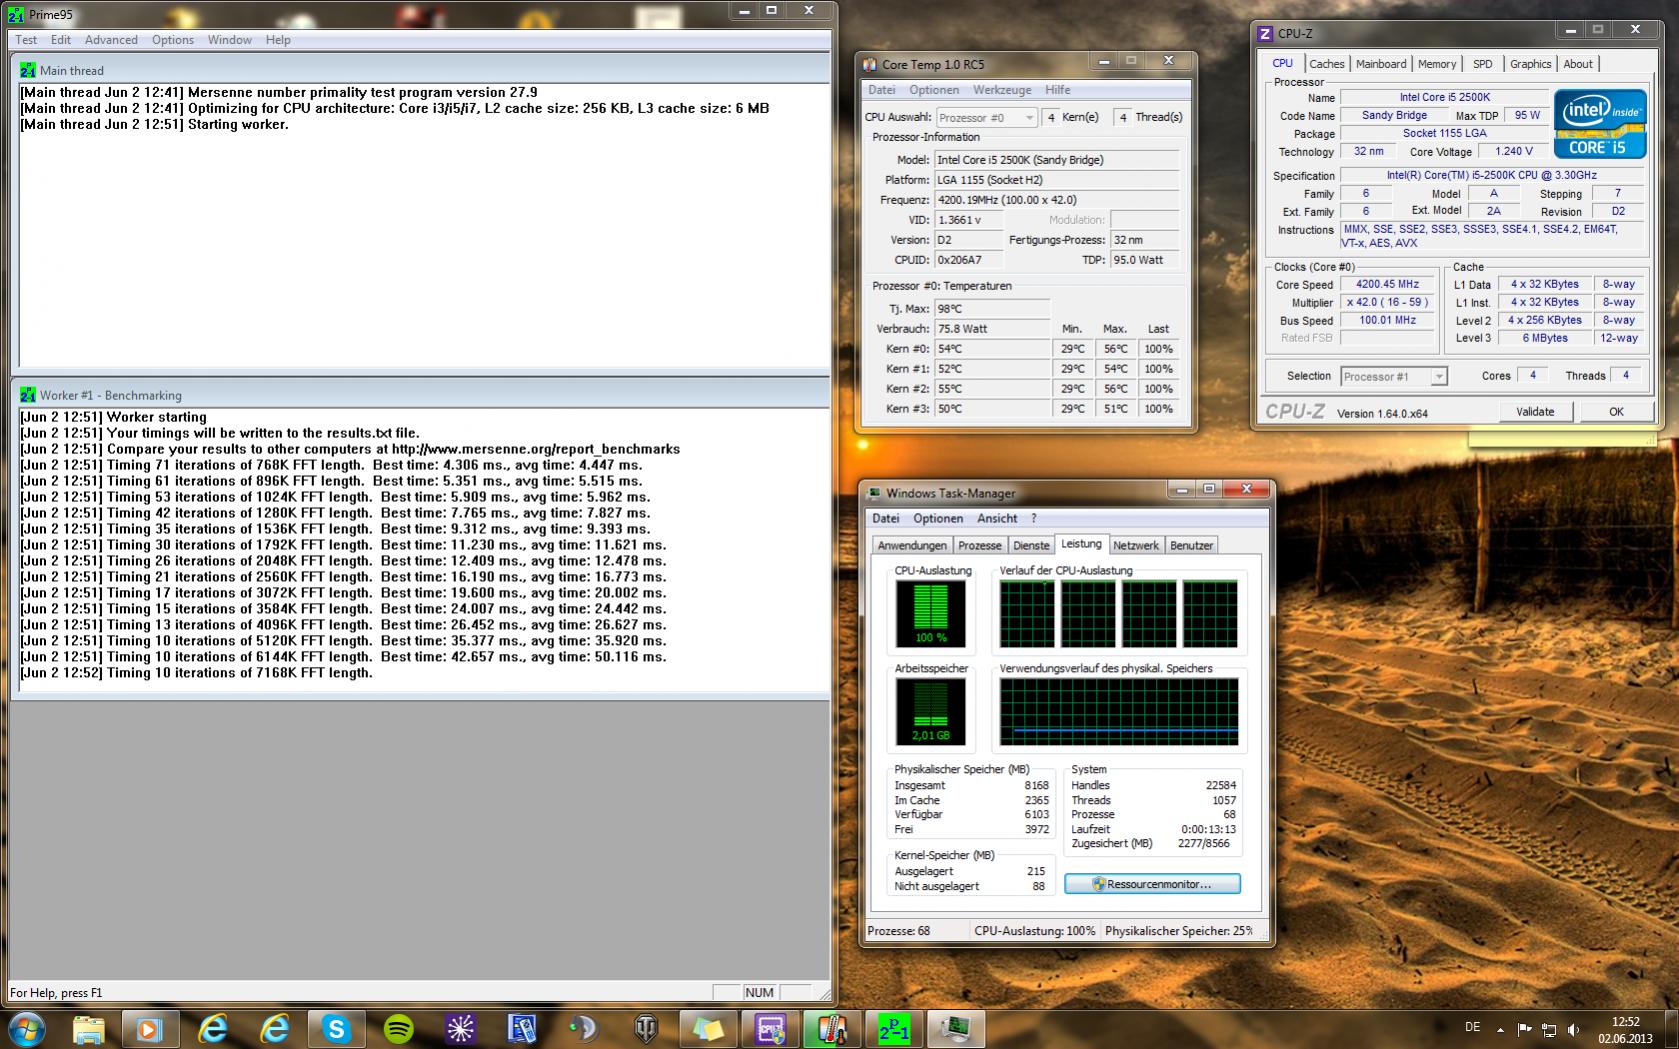This screenshot has width=1679, height=1049.
Task: Click the Core Temp title bar icon
Action: [869, 65]
